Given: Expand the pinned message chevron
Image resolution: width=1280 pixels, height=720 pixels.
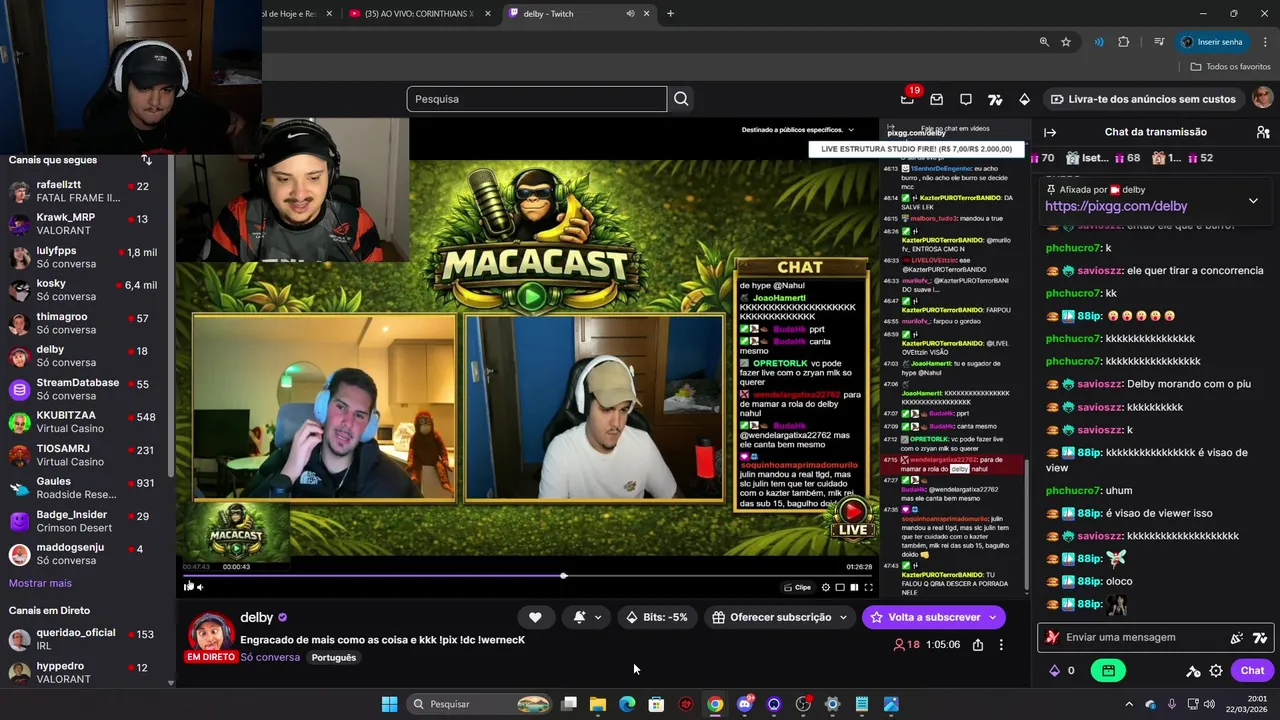Looking at the screenshot, I should click(1253, 200).
